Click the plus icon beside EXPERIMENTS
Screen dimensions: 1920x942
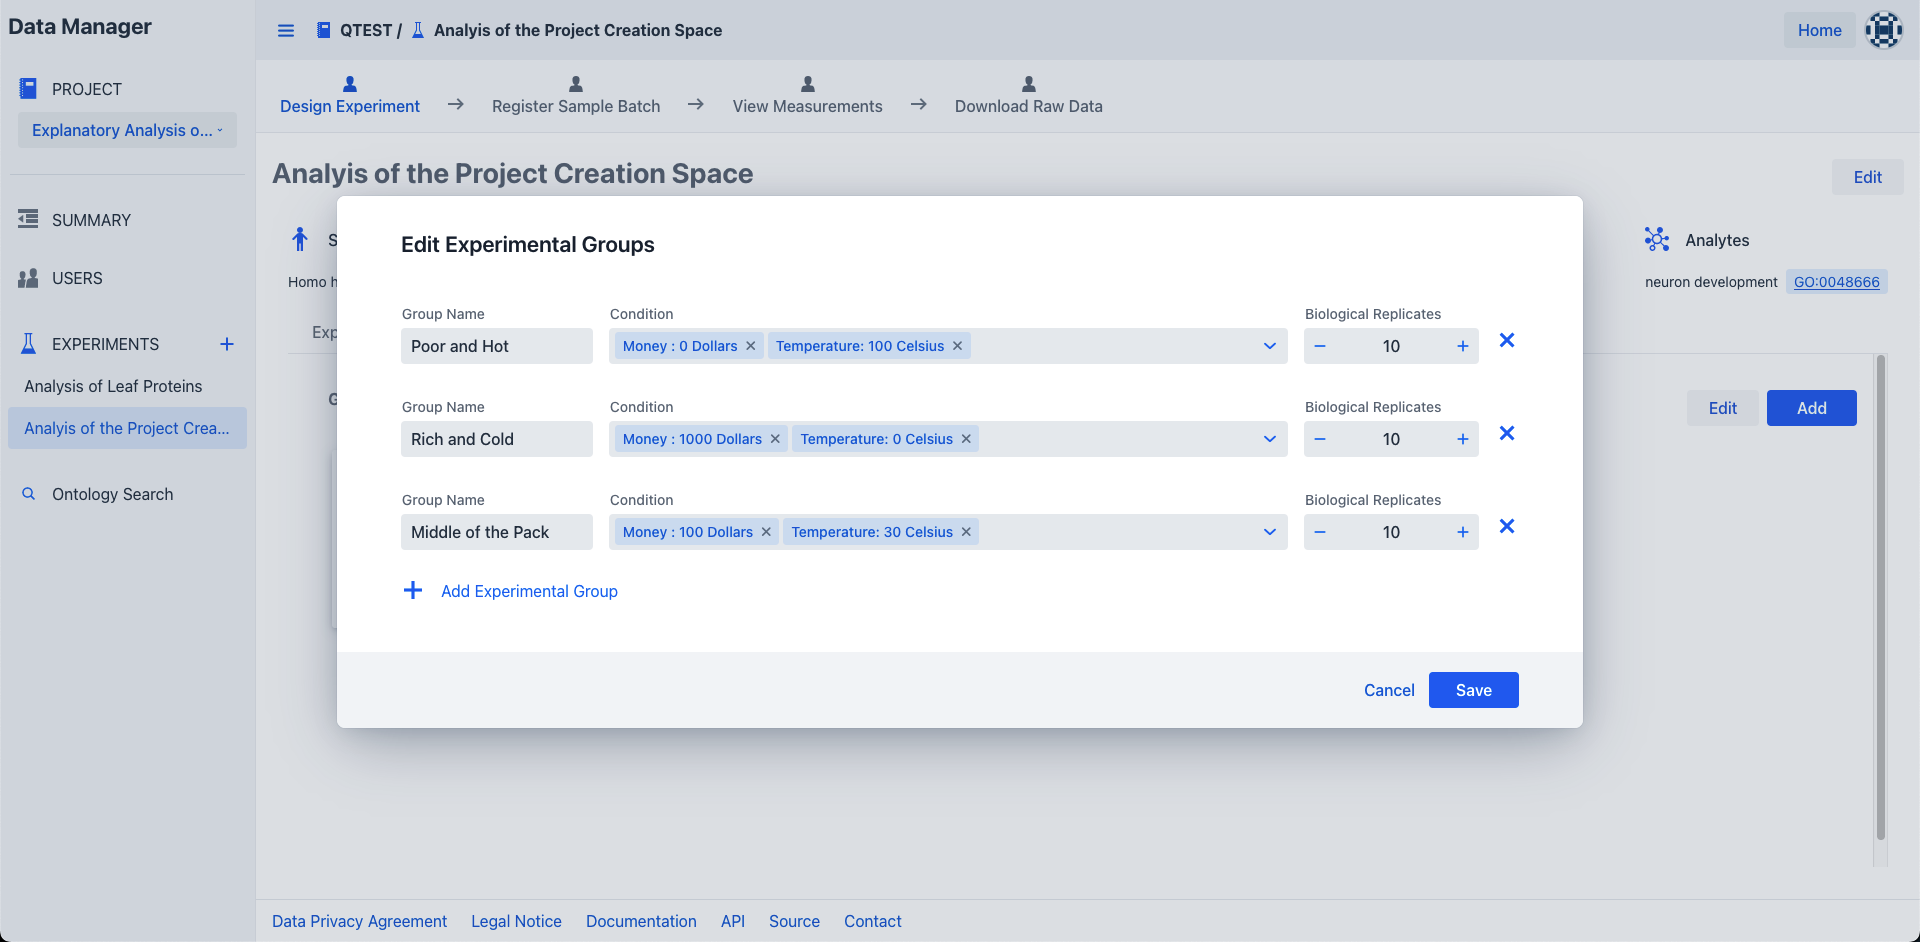(x=227, y=344)
